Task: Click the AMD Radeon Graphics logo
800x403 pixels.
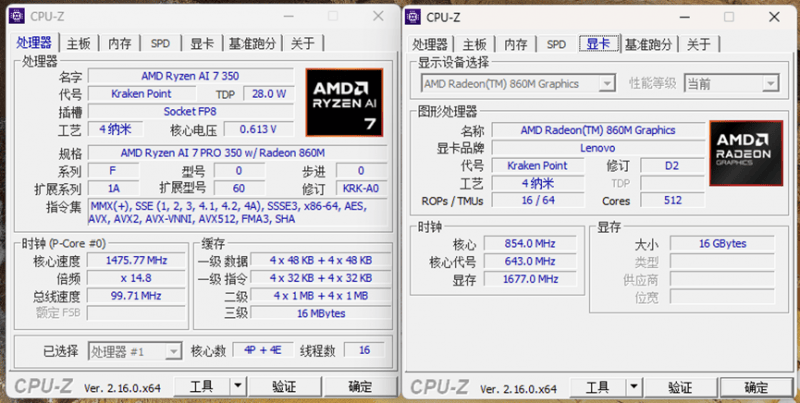Action: point(742,155)
